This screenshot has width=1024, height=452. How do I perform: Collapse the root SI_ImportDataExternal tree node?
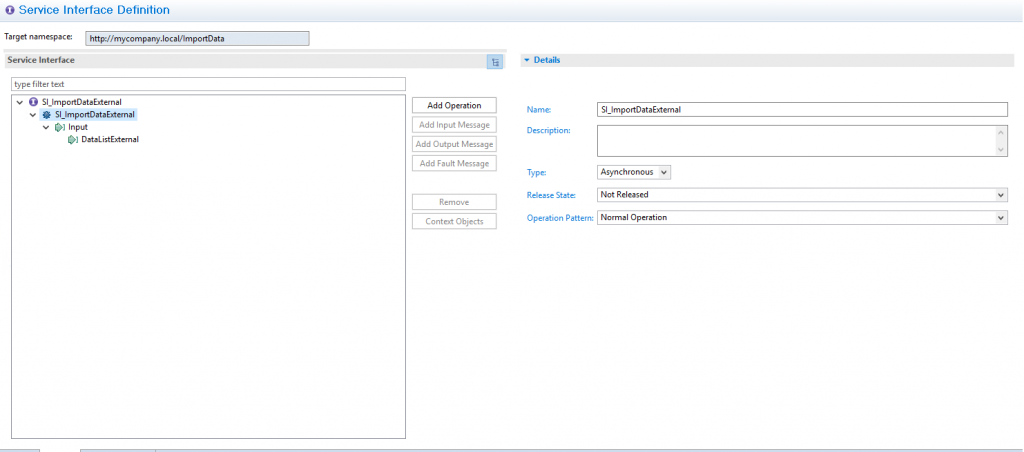pyautogui.click(x=20, y=103)
